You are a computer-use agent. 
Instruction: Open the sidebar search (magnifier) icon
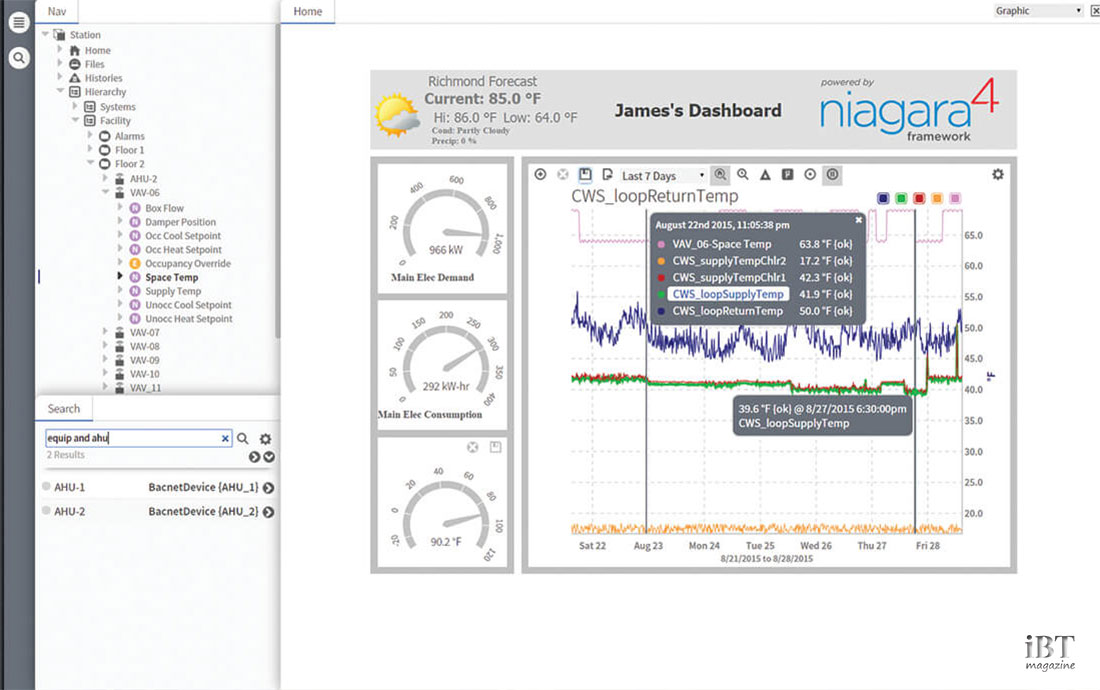coord(19,58)
